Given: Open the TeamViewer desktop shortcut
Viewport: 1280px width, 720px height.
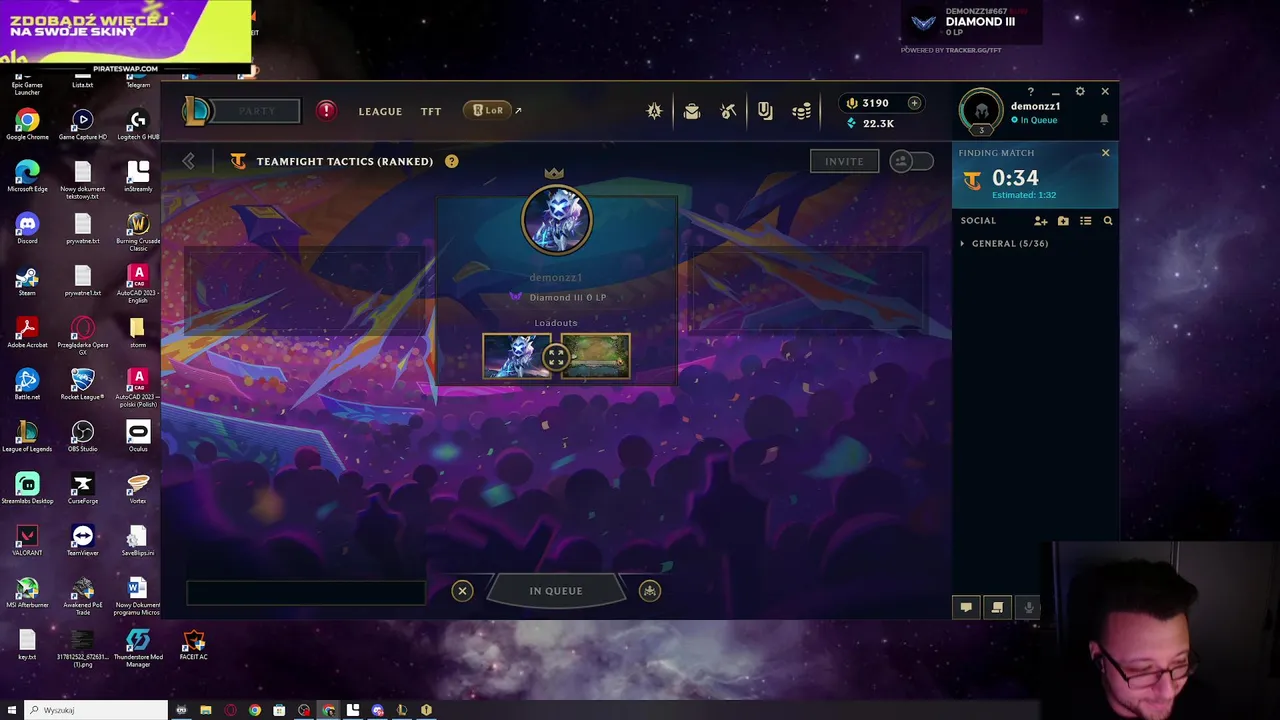Looking at the screenshot, I should point(83,539).
